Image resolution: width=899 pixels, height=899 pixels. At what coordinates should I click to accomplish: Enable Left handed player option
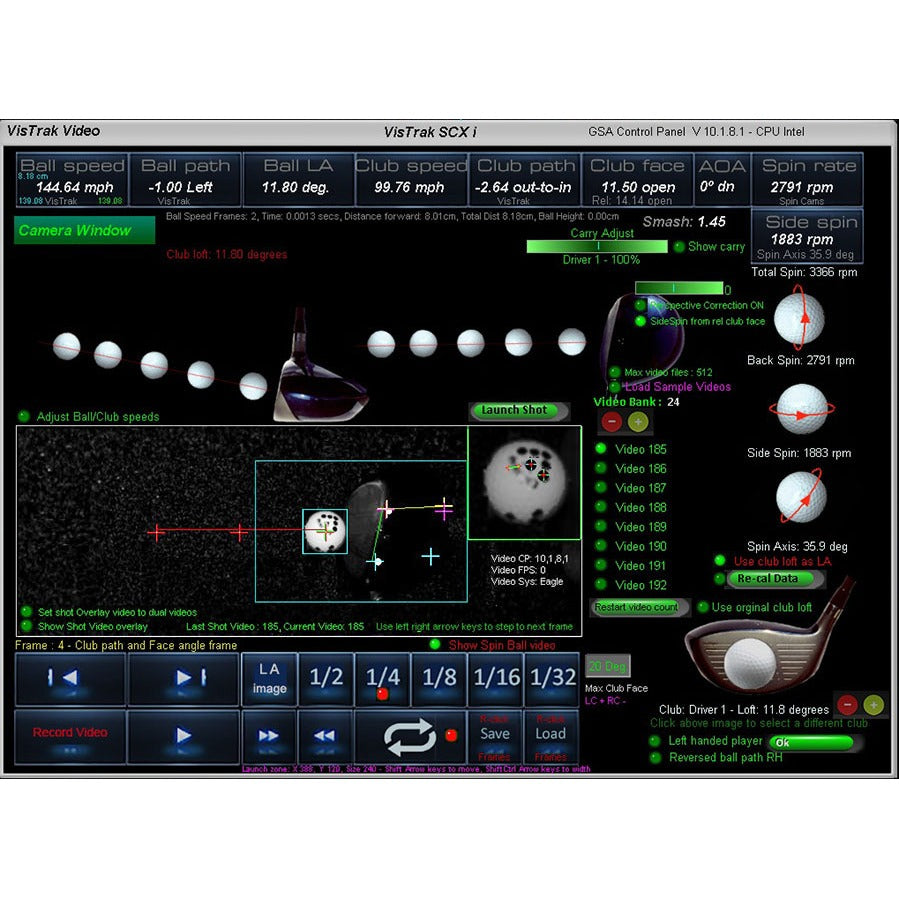[x=655, y=741]
